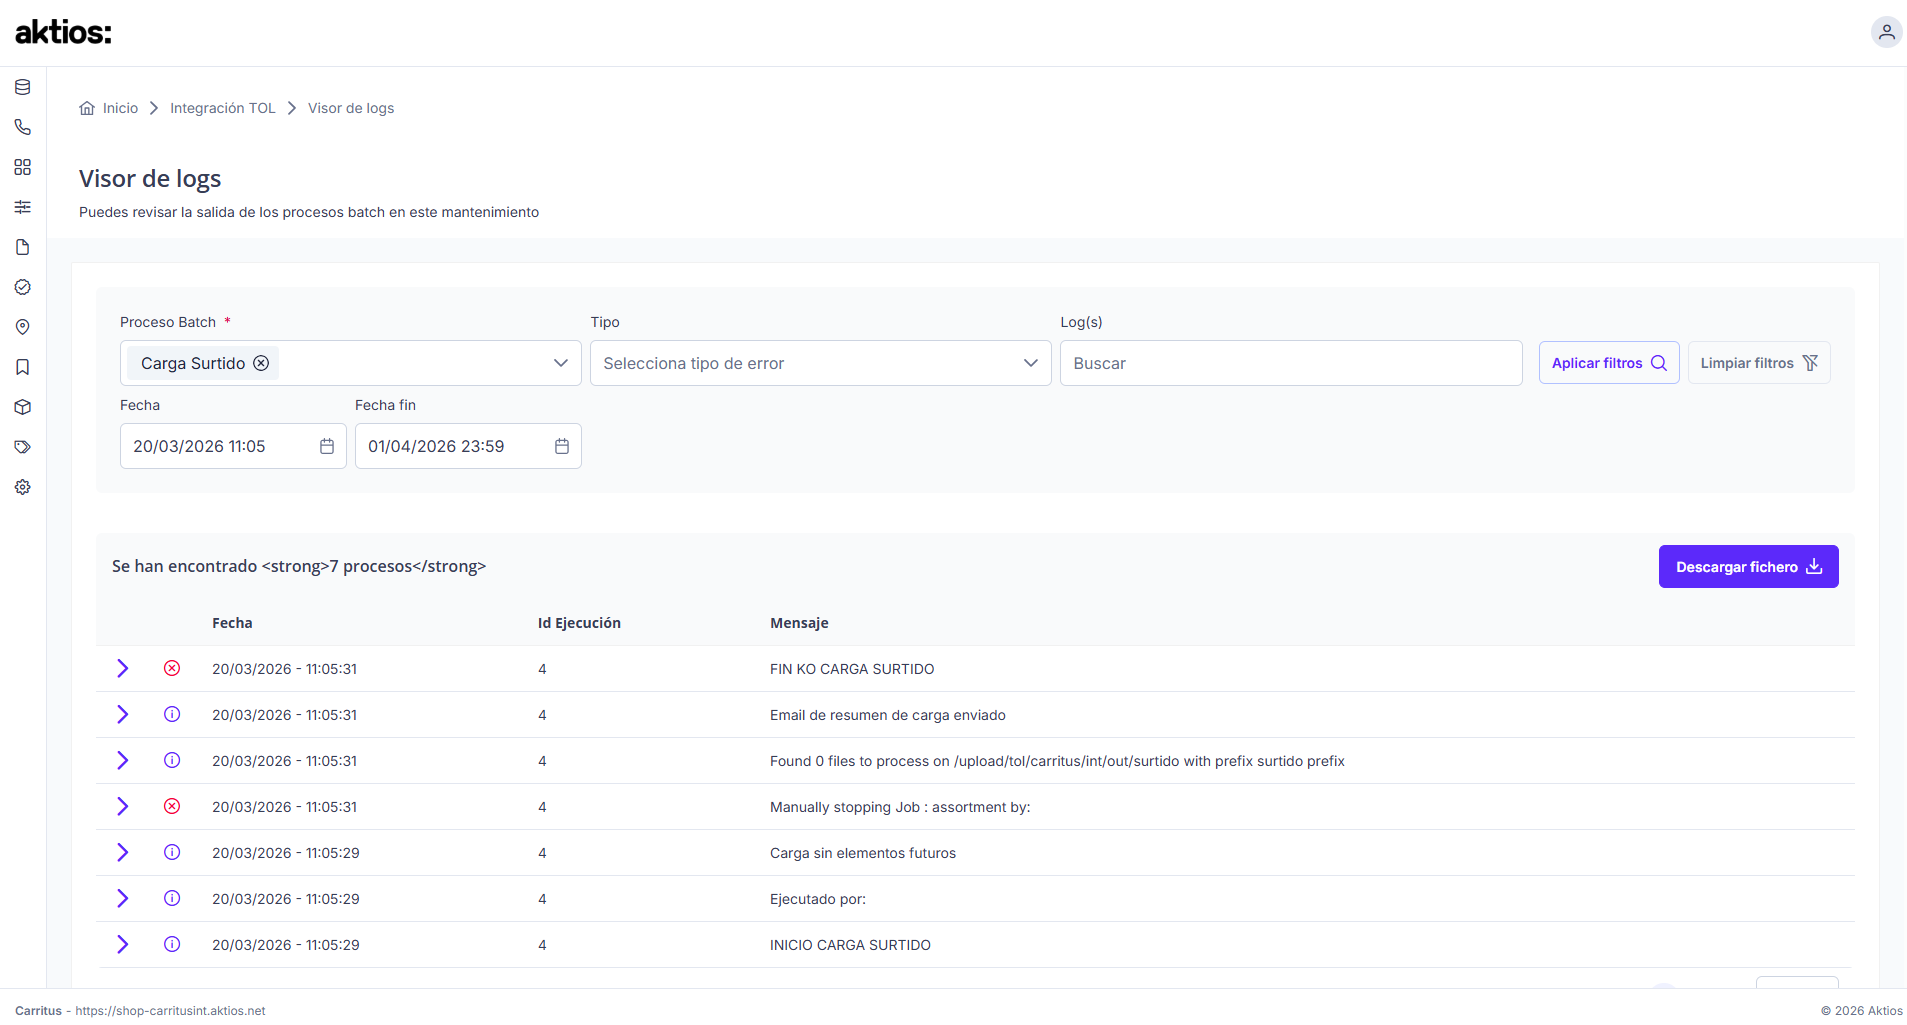Go to Inicio in the breadcrumb
The width and height of the screenshot is (1907, 1025).
(x=109, y=108)
